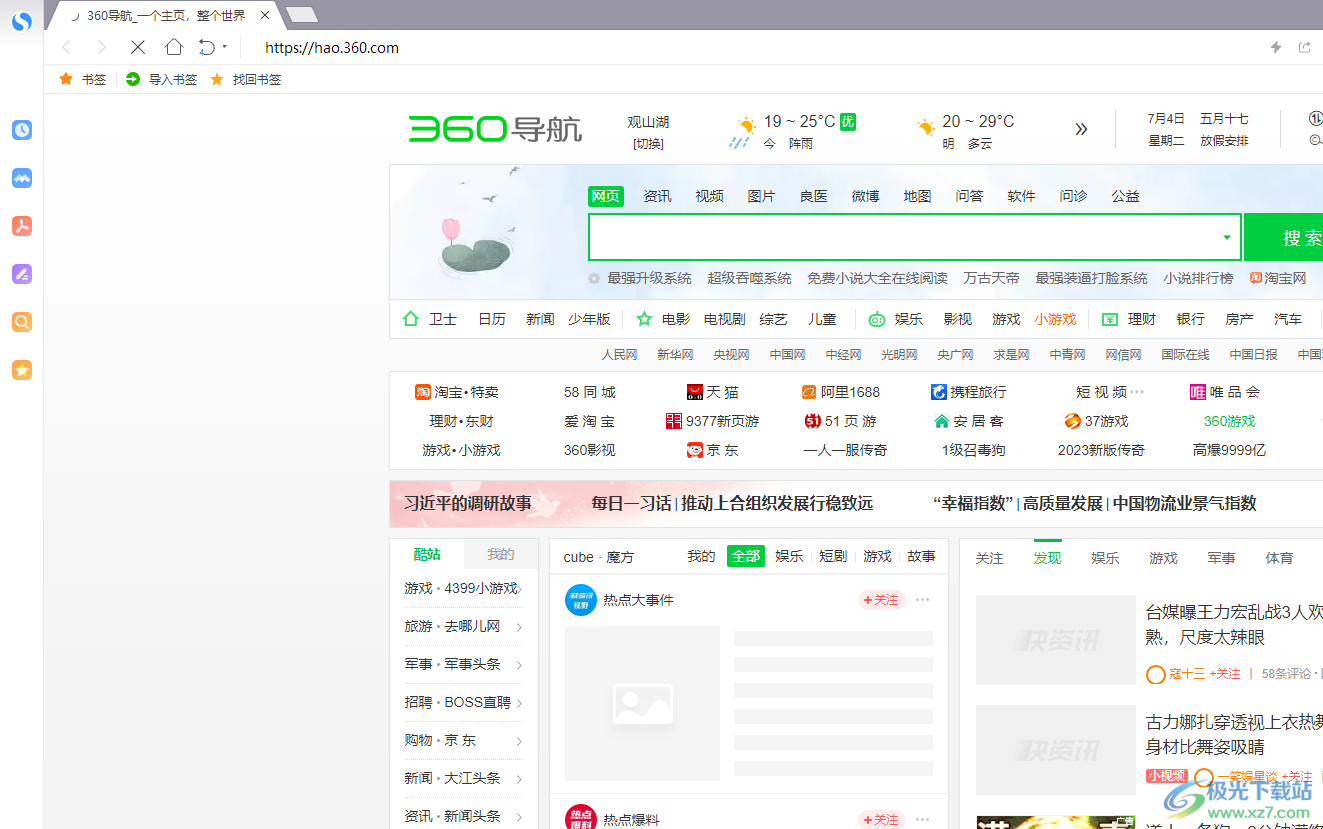Open the purple note-edit sidebar icon
1323x829 pixels.
(22, 274)
